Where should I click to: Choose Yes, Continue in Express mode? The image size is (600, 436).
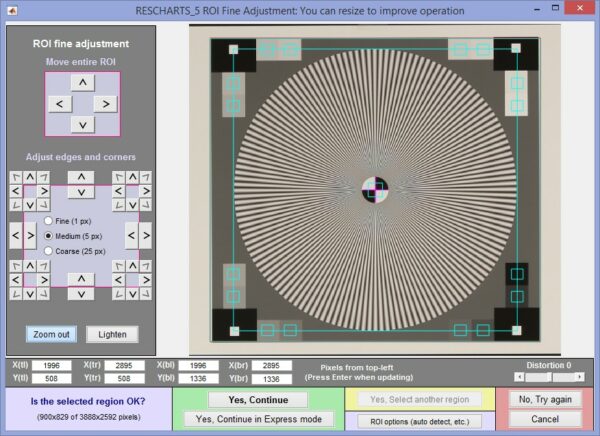coord(258,419)
